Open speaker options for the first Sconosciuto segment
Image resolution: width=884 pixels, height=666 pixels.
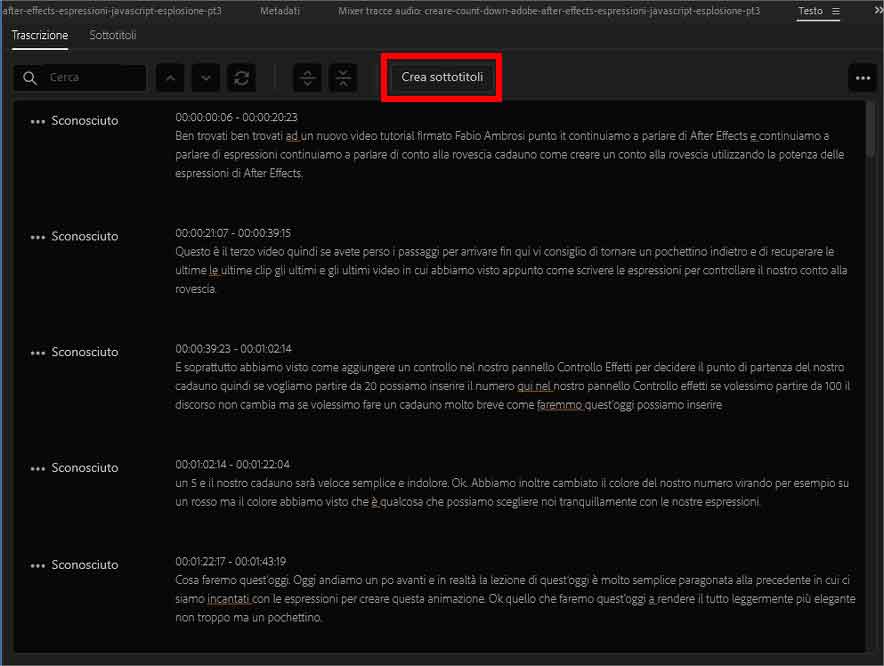point(37,120)
